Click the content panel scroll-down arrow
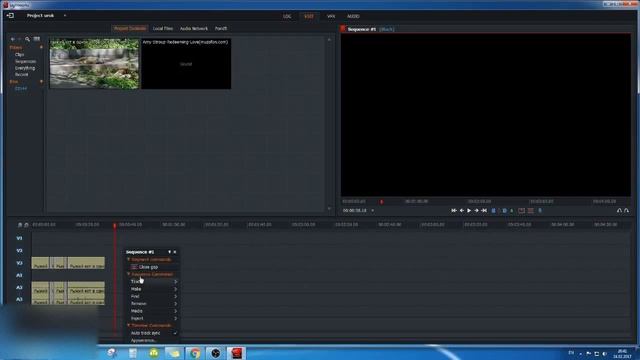The image size is (640, 360). [x=329, y=209]
